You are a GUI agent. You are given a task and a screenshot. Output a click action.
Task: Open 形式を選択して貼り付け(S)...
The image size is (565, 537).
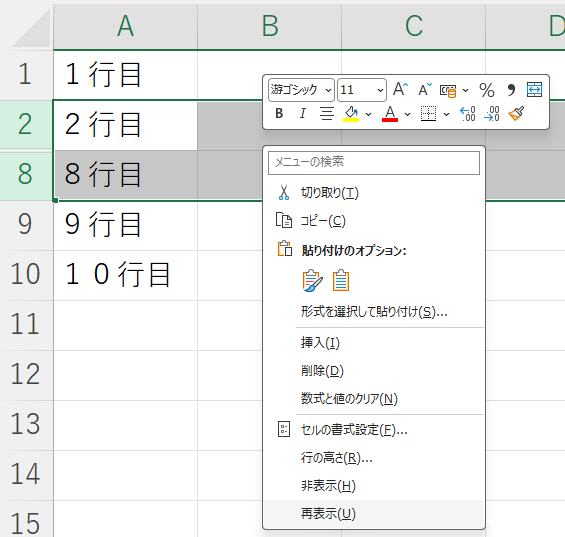tap(374, 311)
